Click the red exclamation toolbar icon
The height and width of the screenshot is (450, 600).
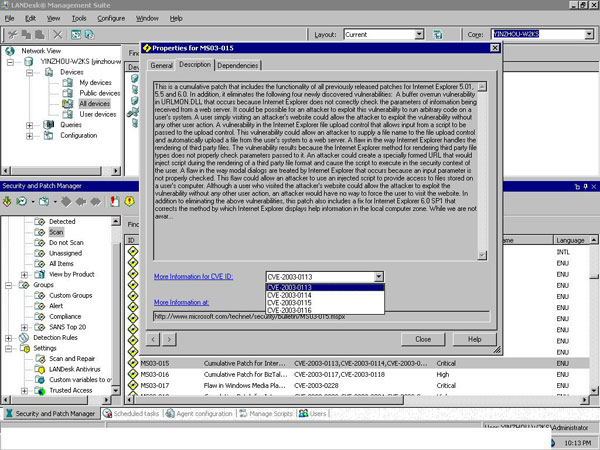[131, 201]
